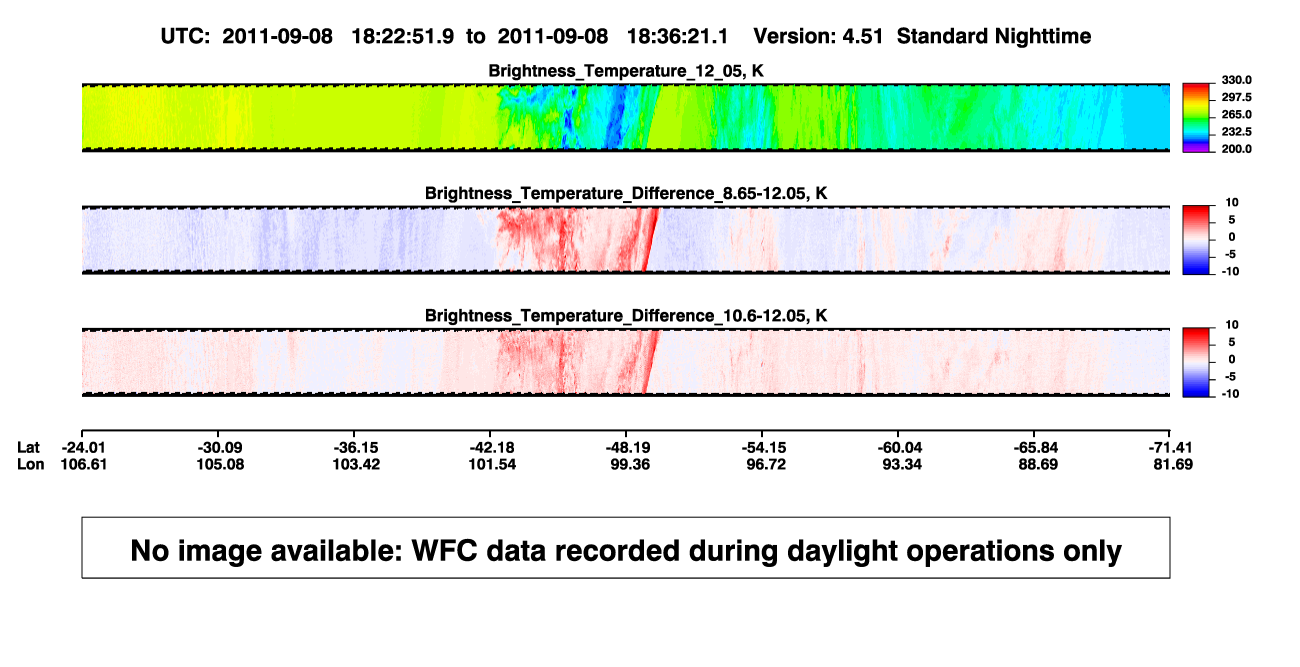The image size is (1300, 667).
Task: Click latitude value -71.41
Action: click(1171, 447)
